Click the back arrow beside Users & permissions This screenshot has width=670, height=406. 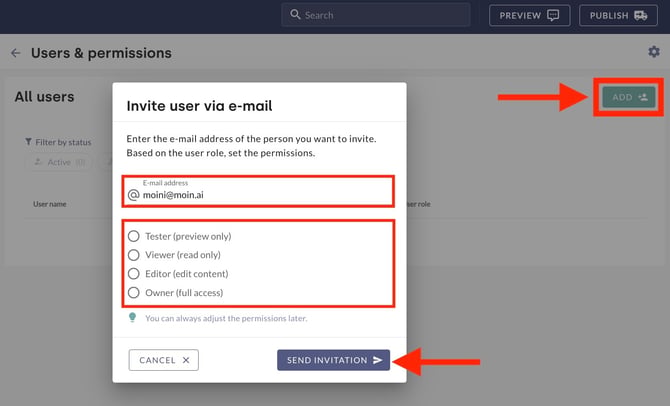pos(16,53)
